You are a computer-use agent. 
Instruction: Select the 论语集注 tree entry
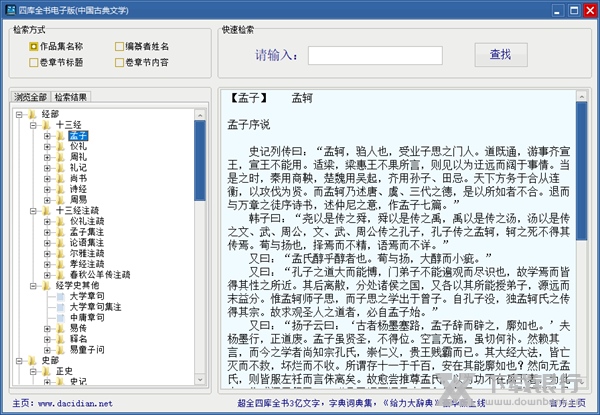87,242
